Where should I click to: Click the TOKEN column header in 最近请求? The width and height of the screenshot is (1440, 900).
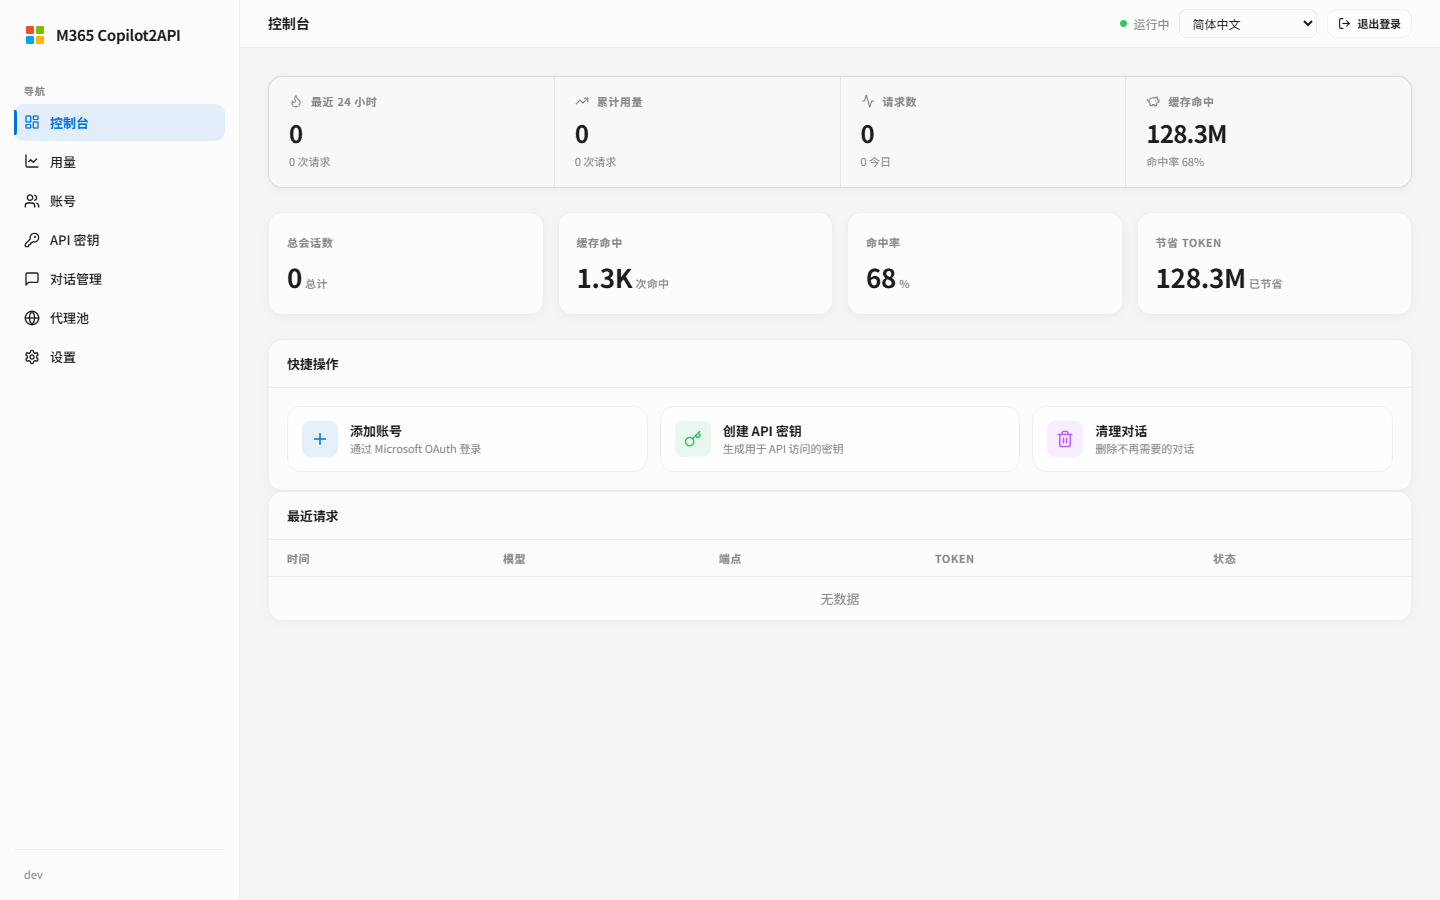[954, 559]
